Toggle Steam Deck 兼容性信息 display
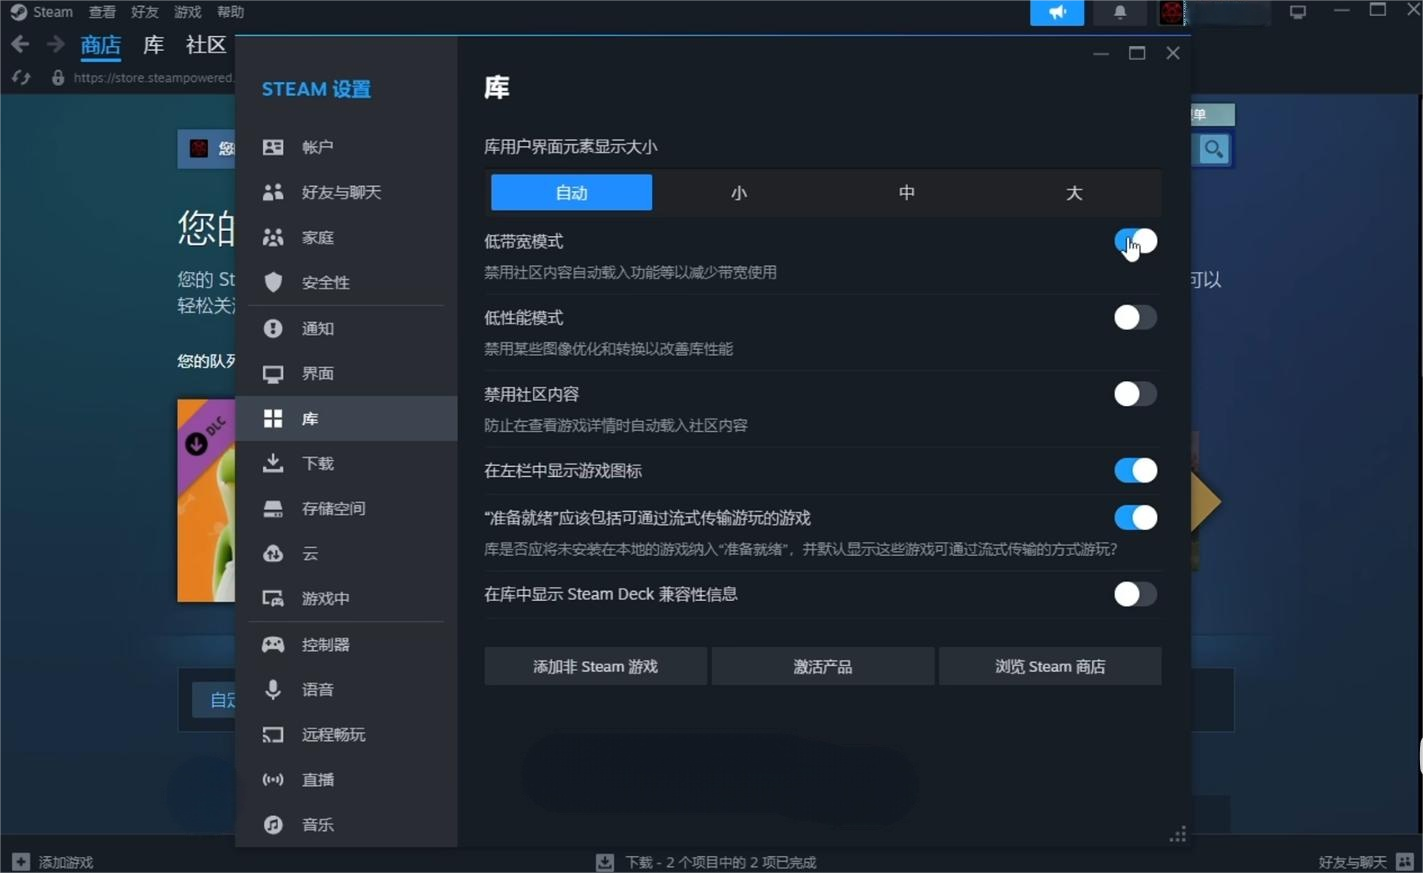 coord(1135,595)
